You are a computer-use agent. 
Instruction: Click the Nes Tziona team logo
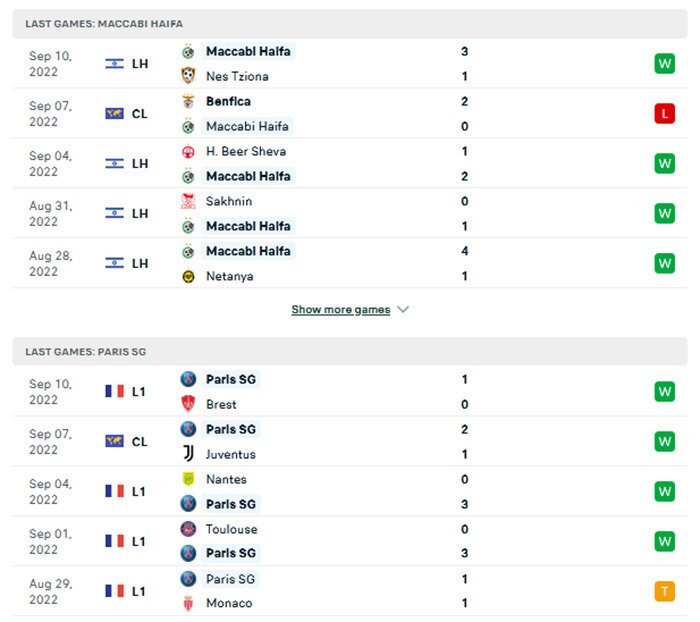pyautogui.click(x=188, y=76)
